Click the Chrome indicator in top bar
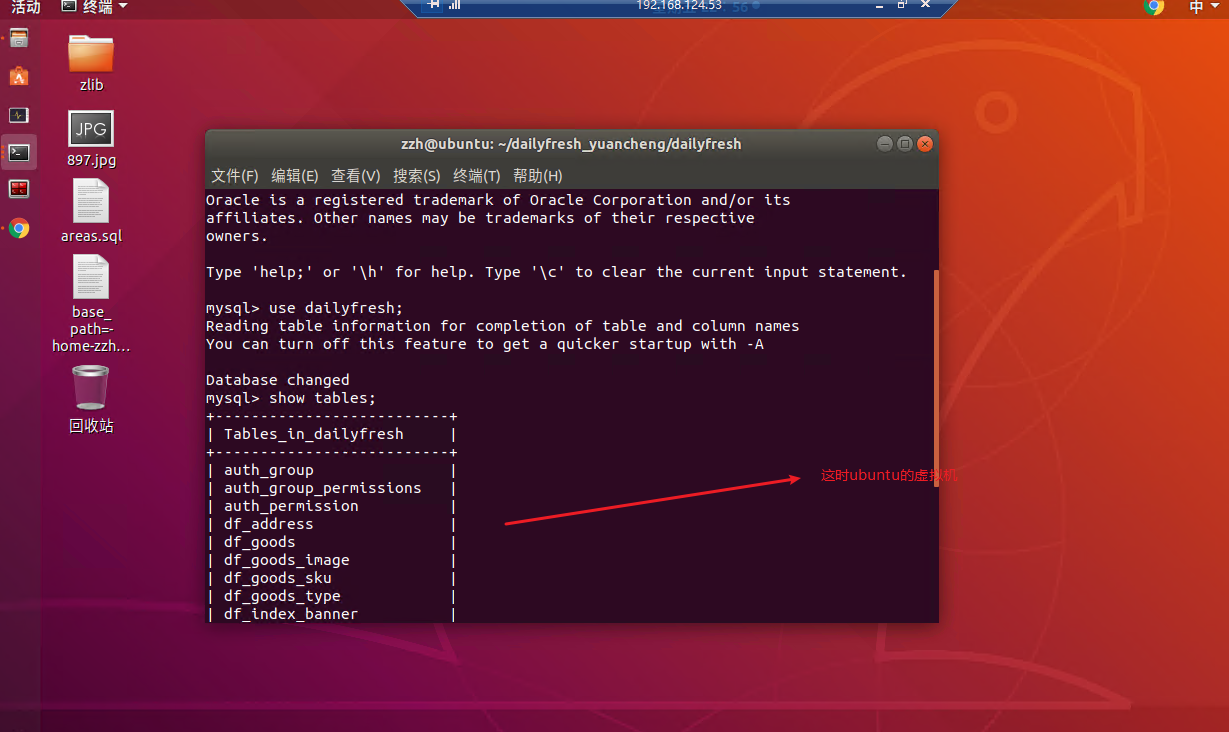1229x732 pixels. [x=1154, y=7]
